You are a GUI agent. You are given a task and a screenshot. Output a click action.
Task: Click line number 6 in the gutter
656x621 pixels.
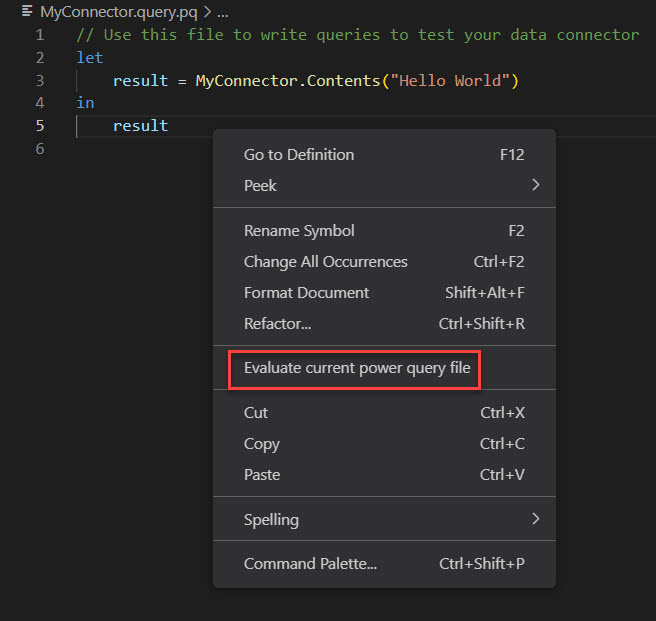pos(40,149)
